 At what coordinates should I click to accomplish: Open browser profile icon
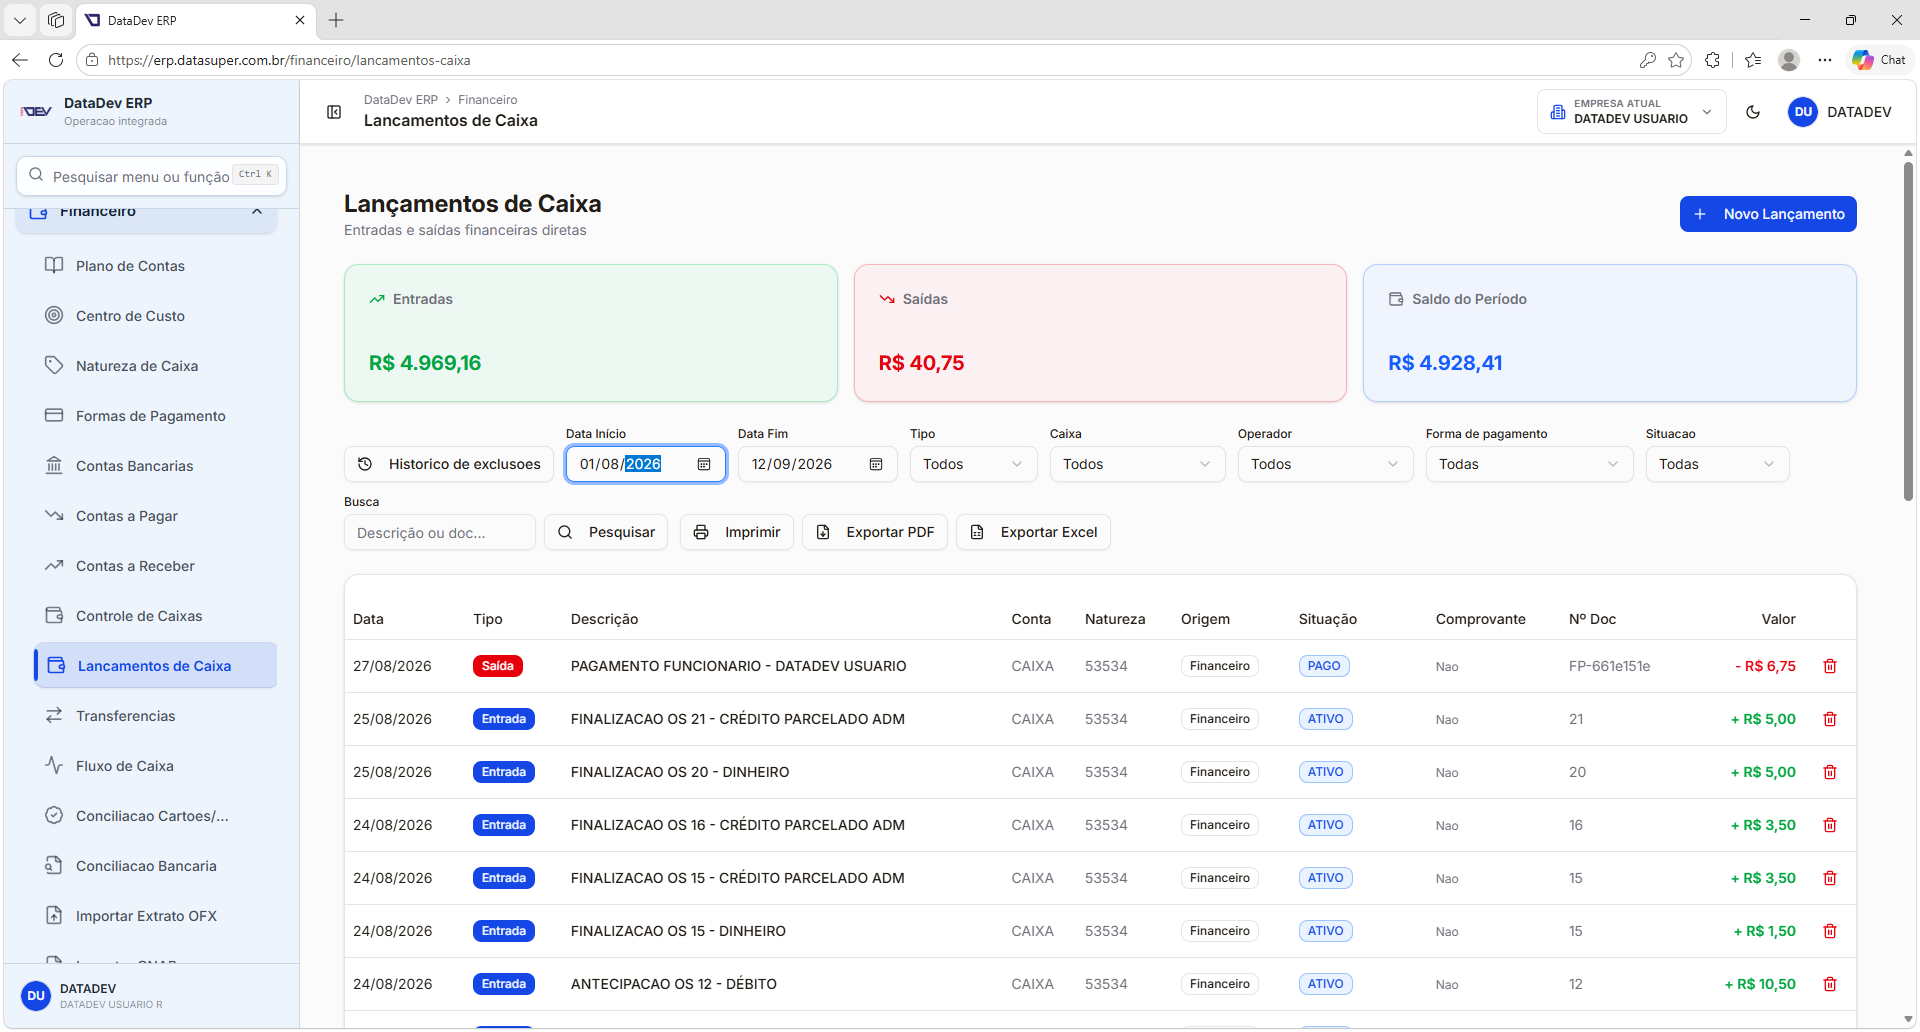pyautogui.click(x=1789, y=60)
